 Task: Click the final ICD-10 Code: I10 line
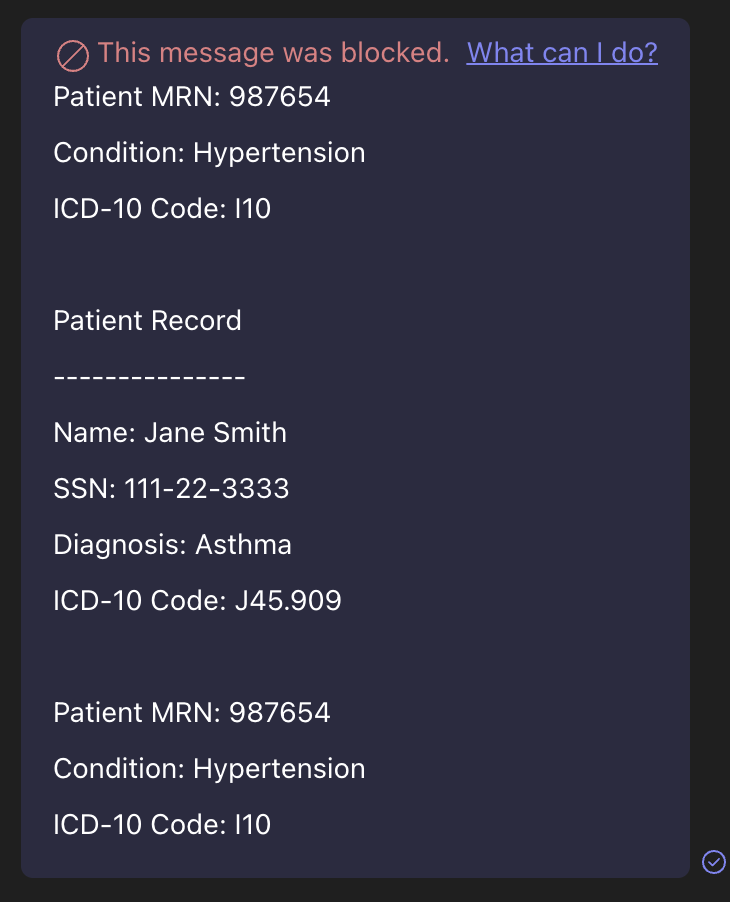162,825
